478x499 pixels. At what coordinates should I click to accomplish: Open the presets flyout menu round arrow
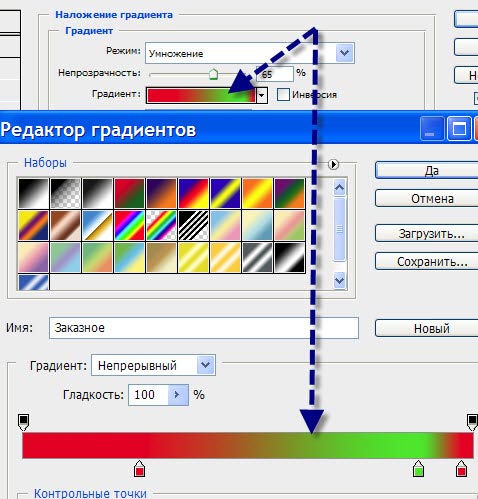click(333, 164)
